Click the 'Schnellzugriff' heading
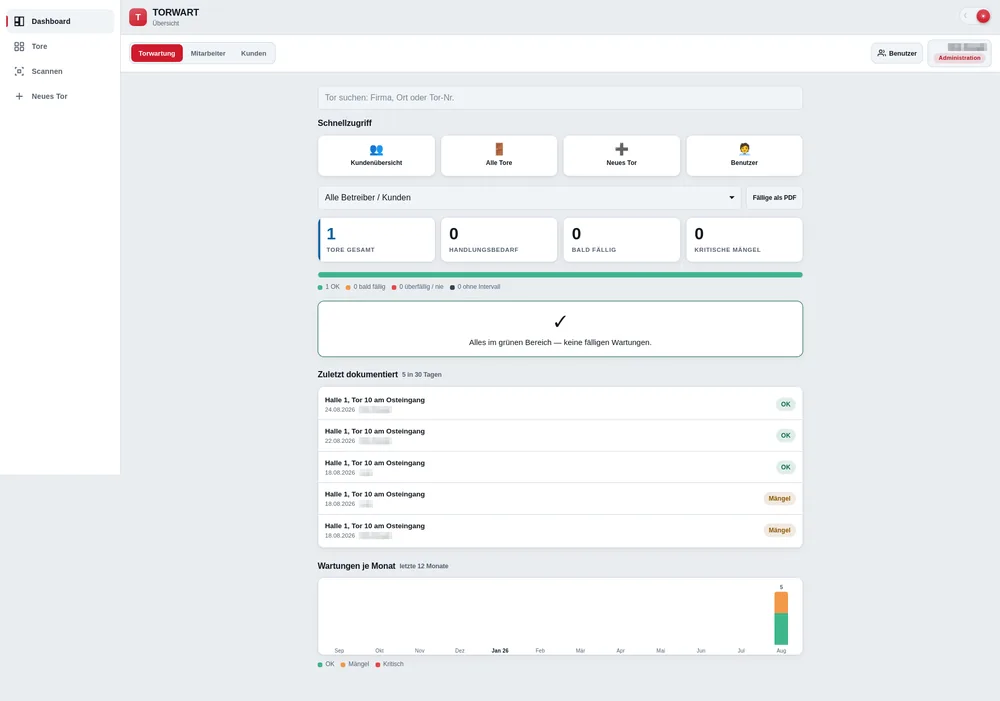Viewport: 1000px width, 701px height. coord(344,123)
